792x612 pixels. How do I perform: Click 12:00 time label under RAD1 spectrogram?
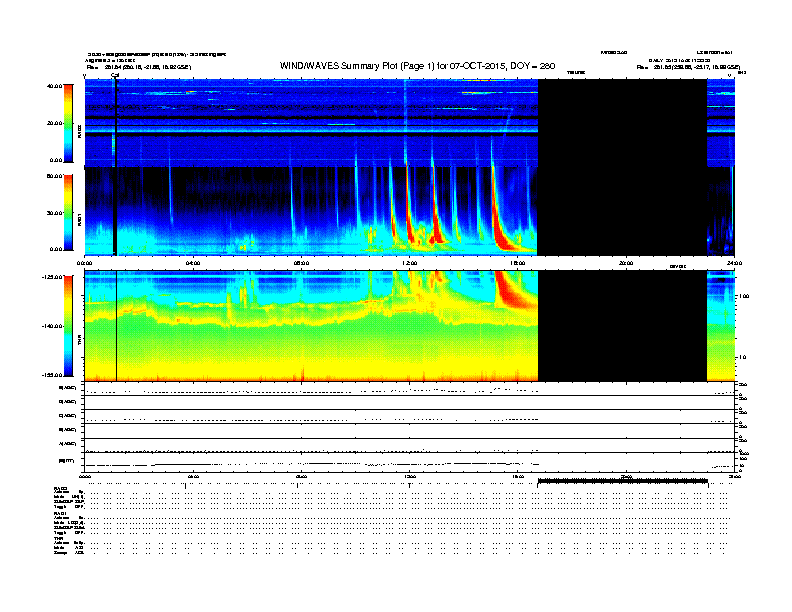point(410,263)
